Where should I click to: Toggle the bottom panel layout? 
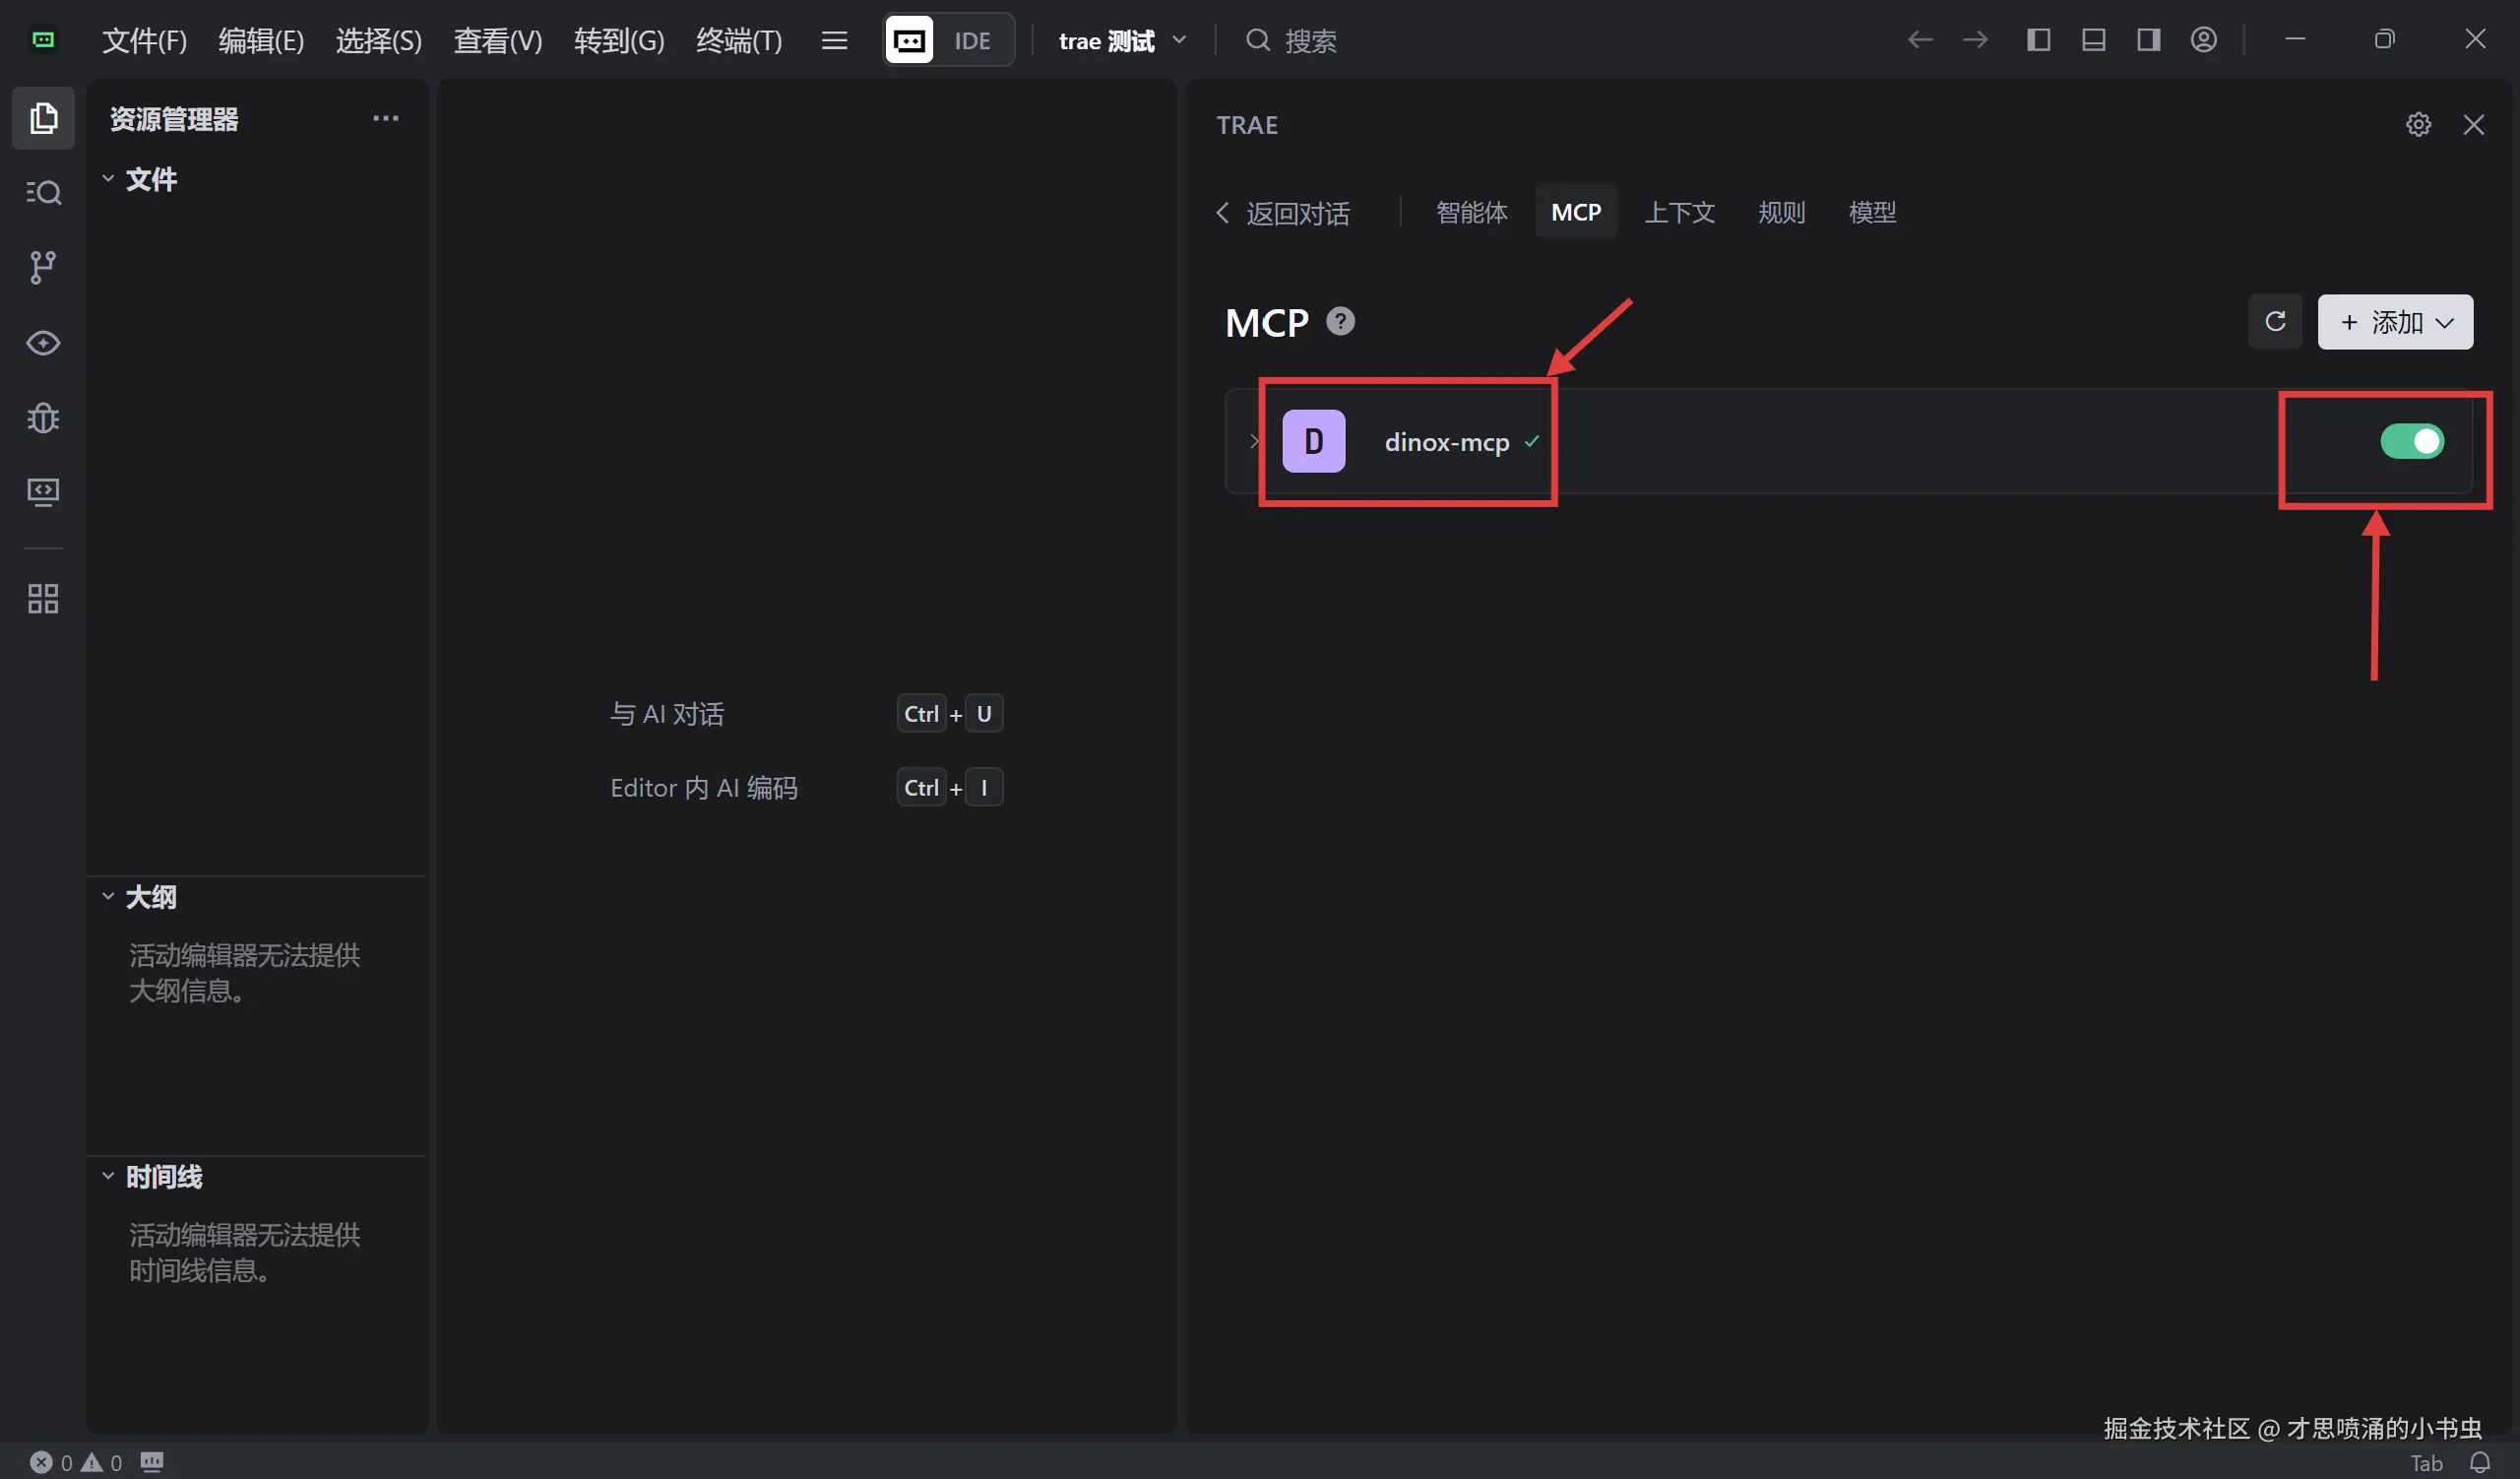pyautogui.click(x=2093, y=40)
